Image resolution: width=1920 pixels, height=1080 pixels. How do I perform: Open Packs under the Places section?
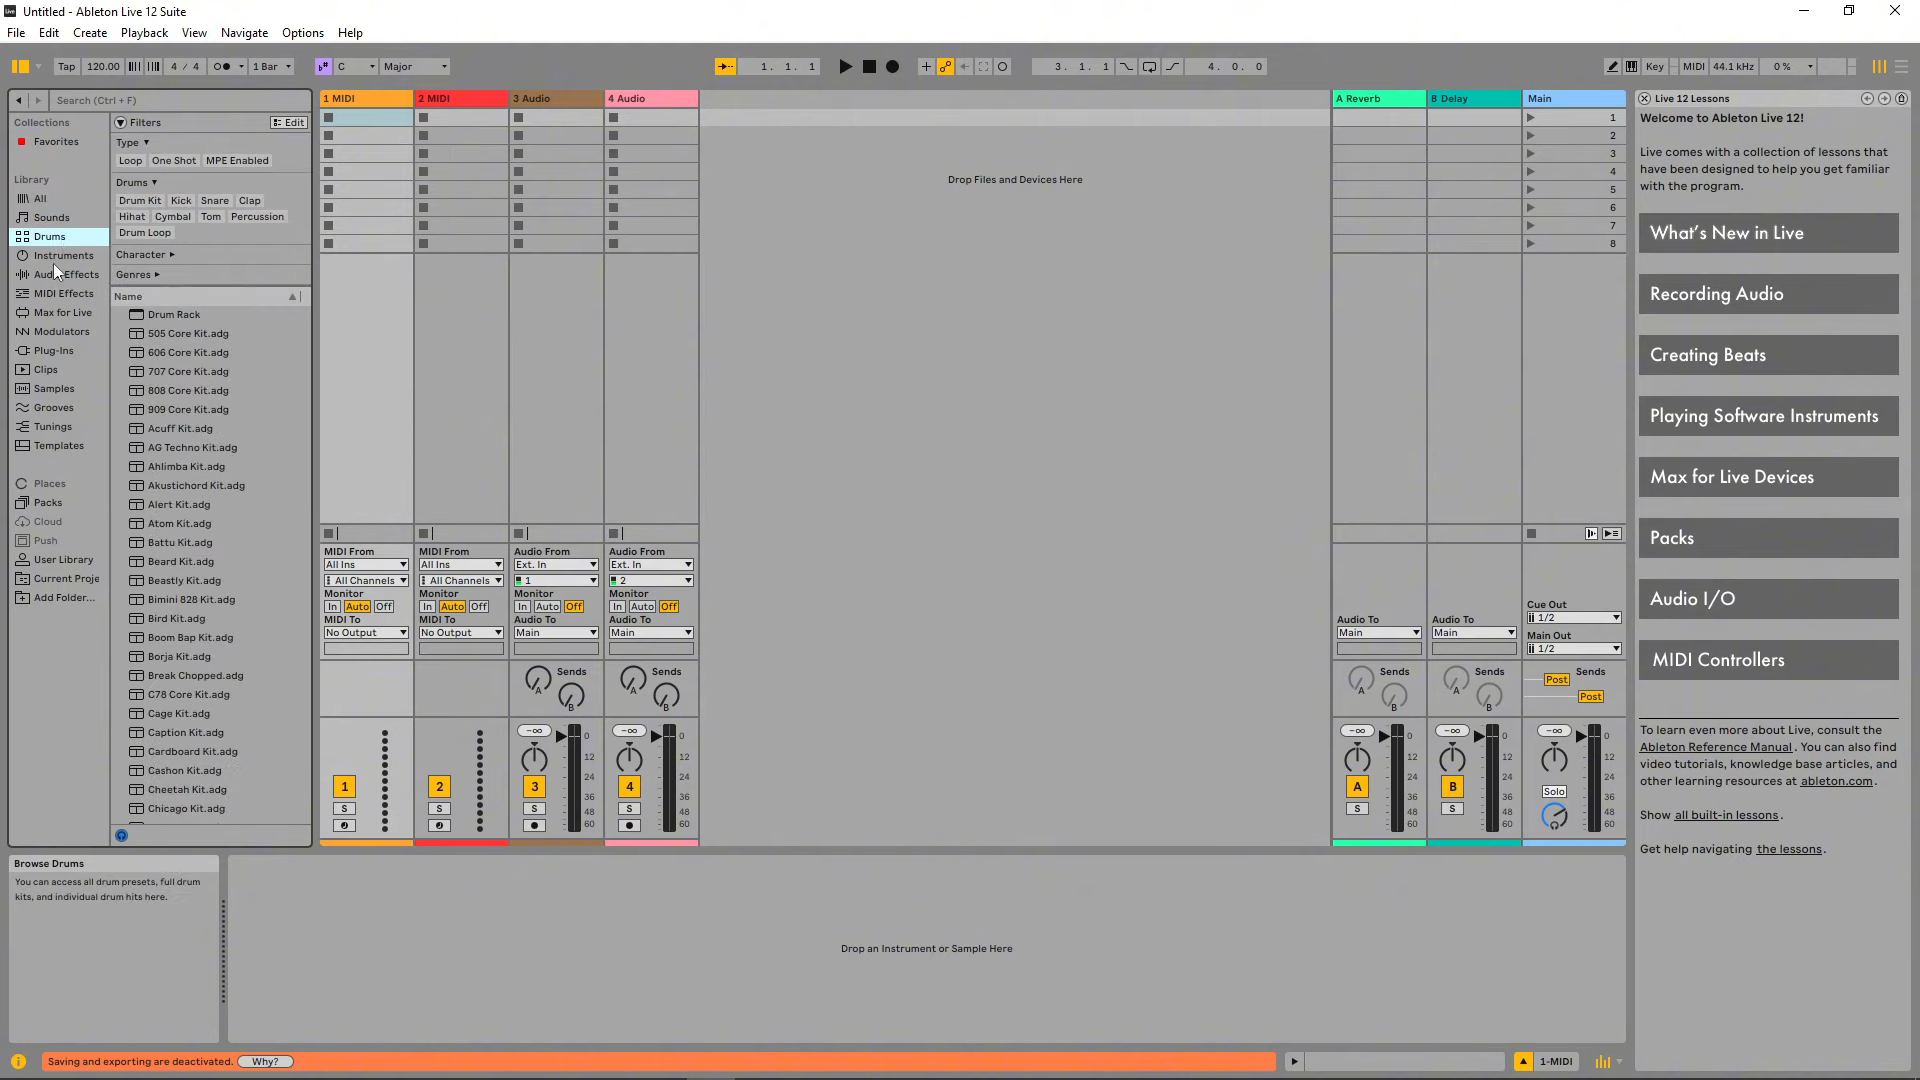click(x=46, y=502)
